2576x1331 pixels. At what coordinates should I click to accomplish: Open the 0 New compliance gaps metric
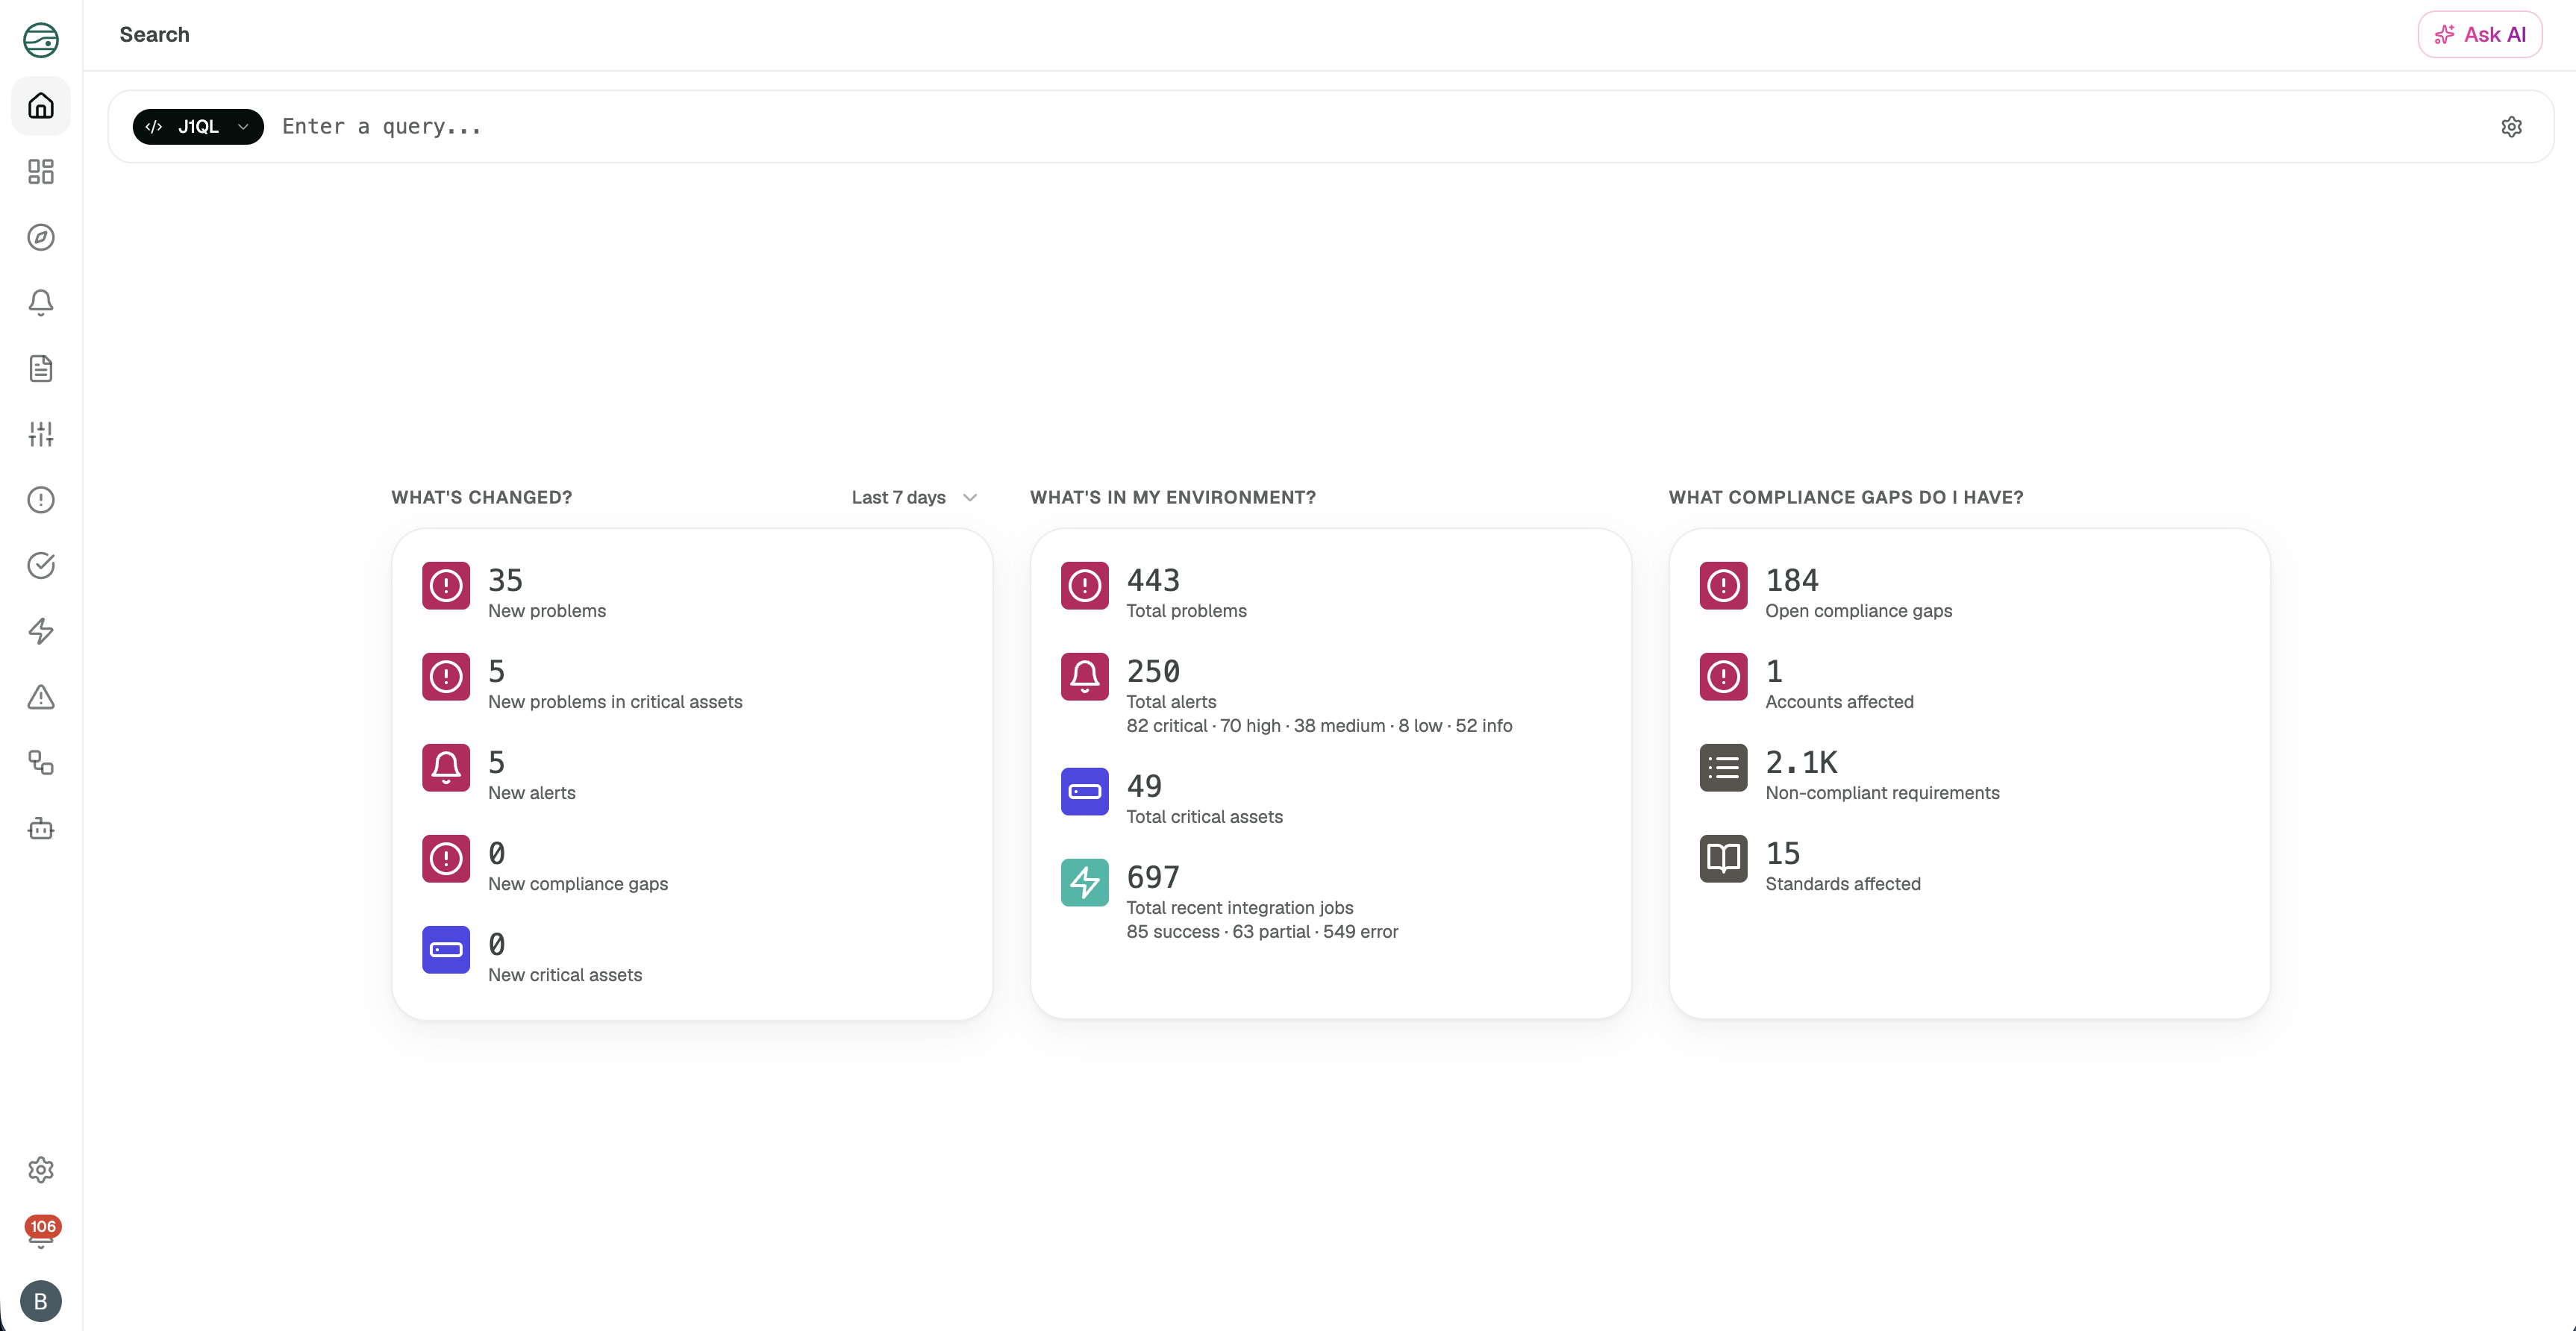(x=578, y=866)
